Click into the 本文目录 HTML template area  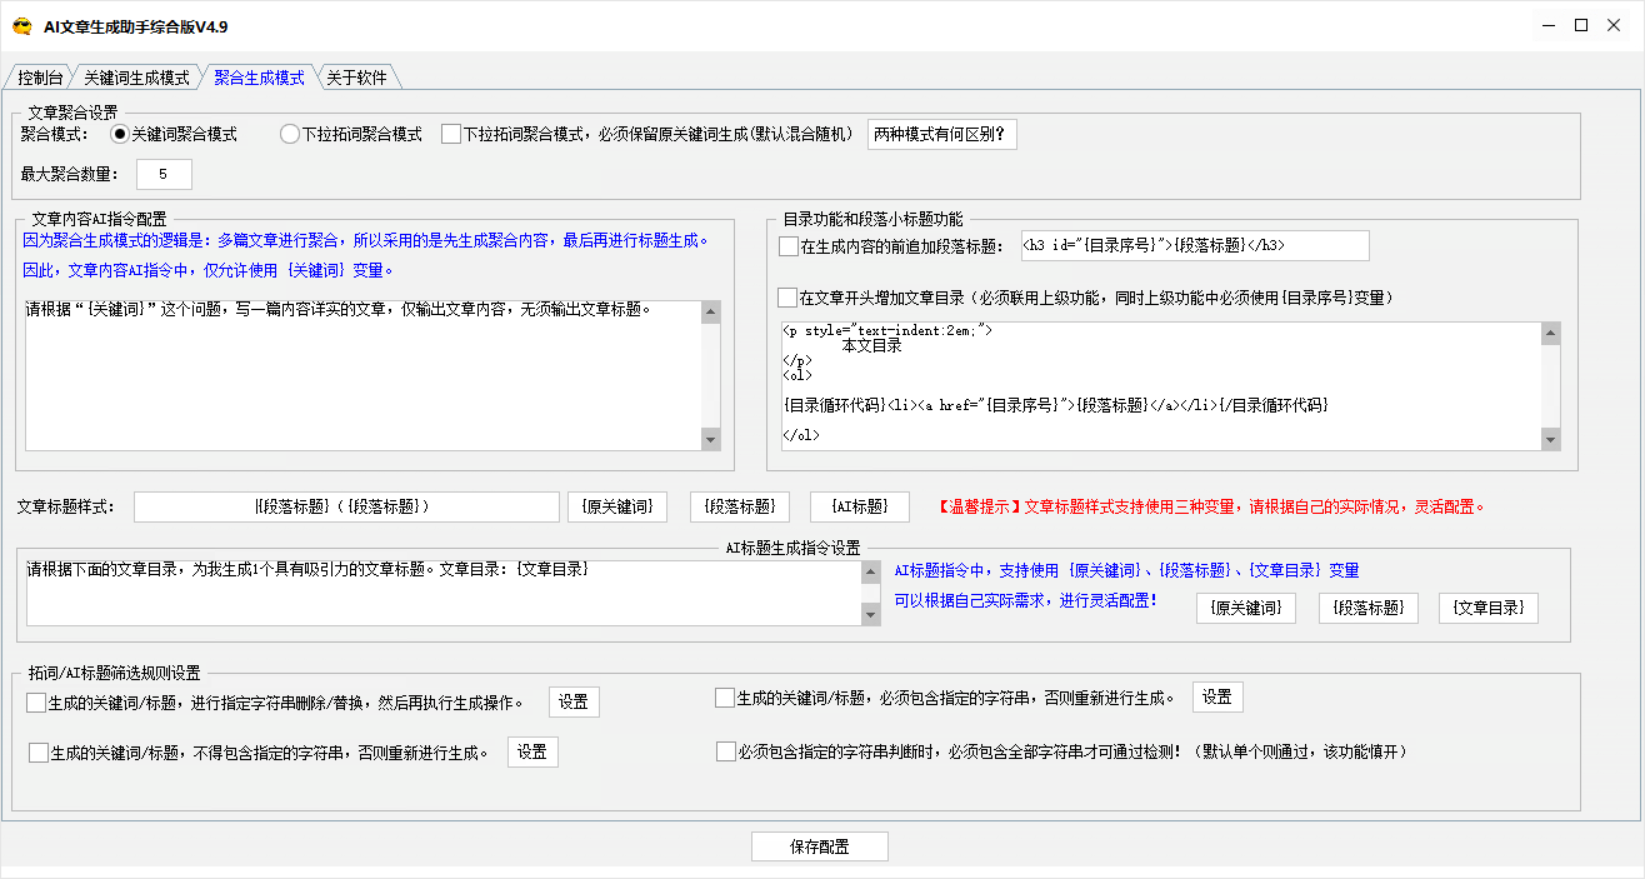1161,386
